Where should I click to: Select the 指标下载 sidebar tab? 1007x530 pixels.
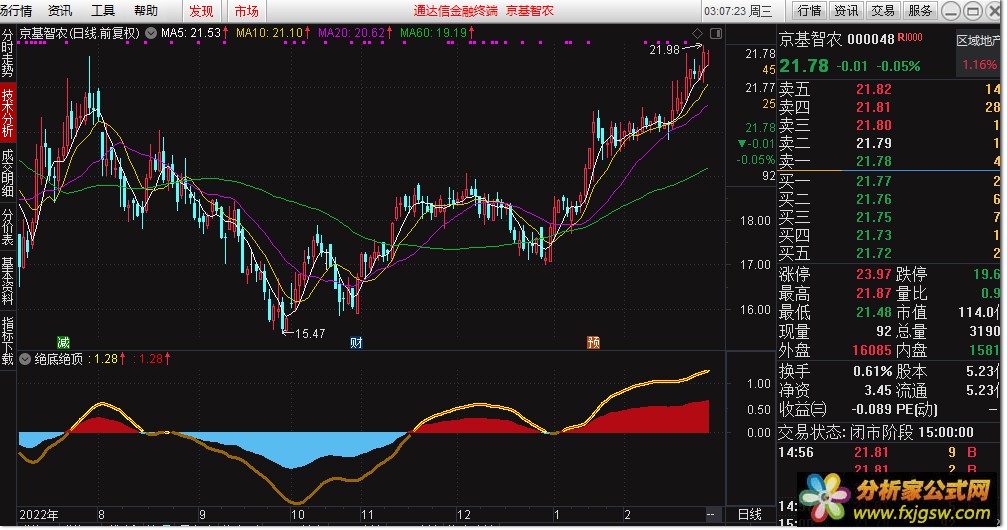[7, 340]
